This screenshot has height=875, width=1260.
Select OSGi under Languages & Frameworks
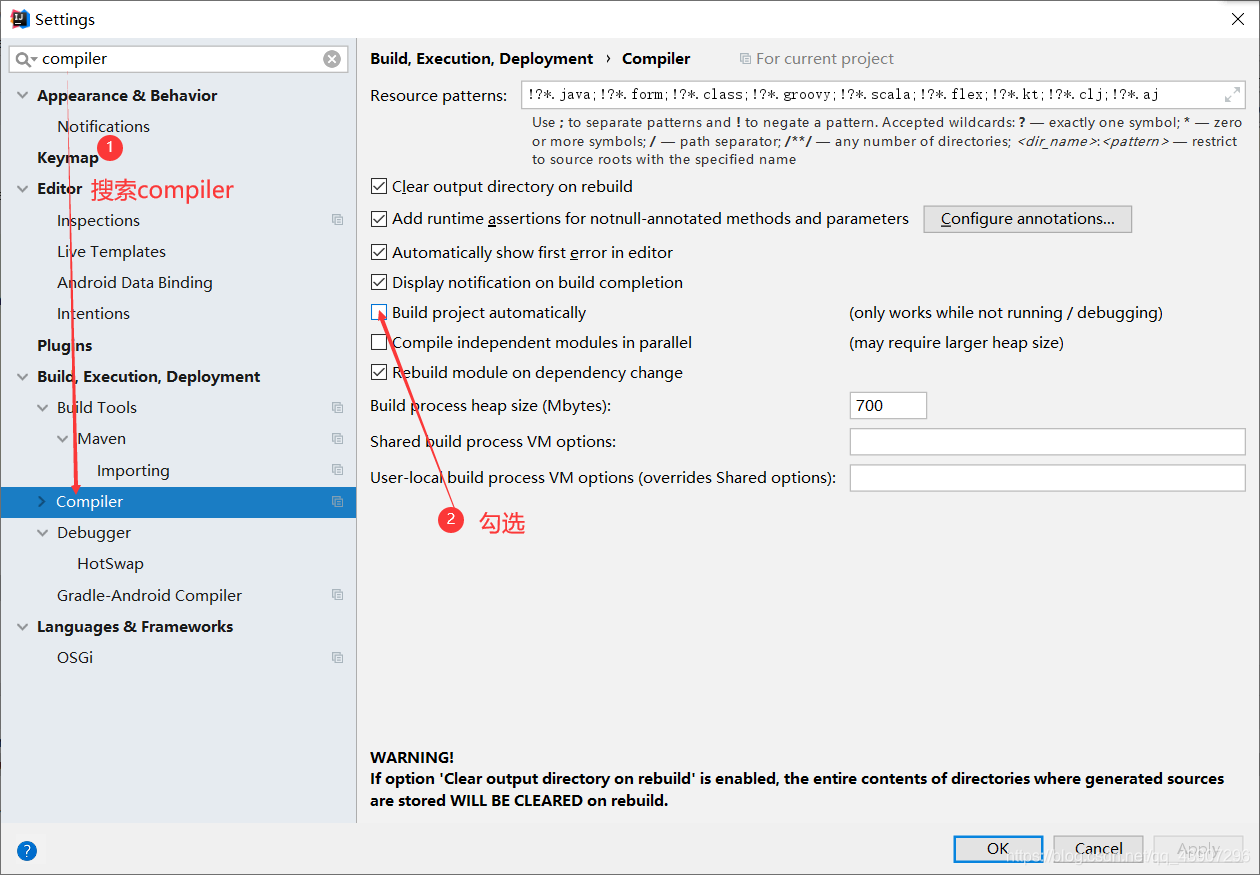75,657
